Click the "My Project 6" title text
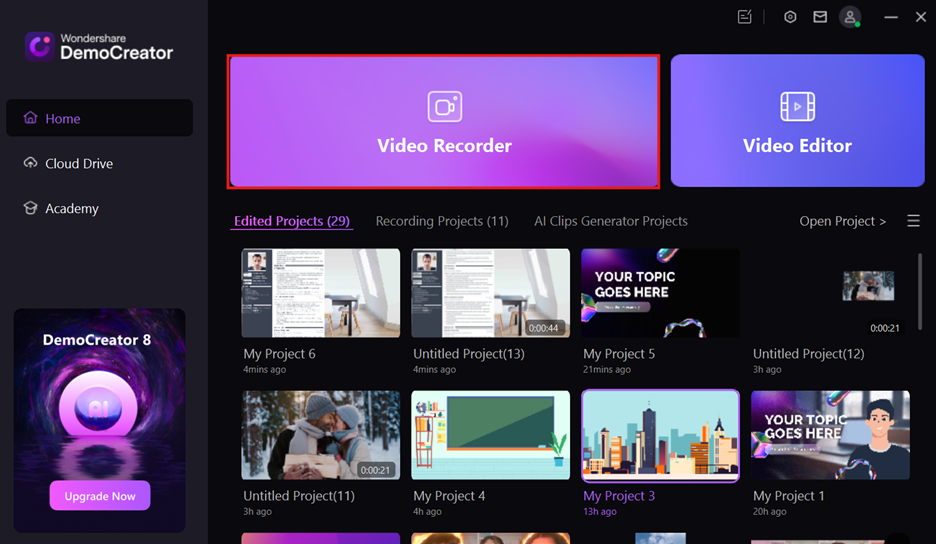The height and width of the screenshot is (544, 936). (x=279, y=354)
